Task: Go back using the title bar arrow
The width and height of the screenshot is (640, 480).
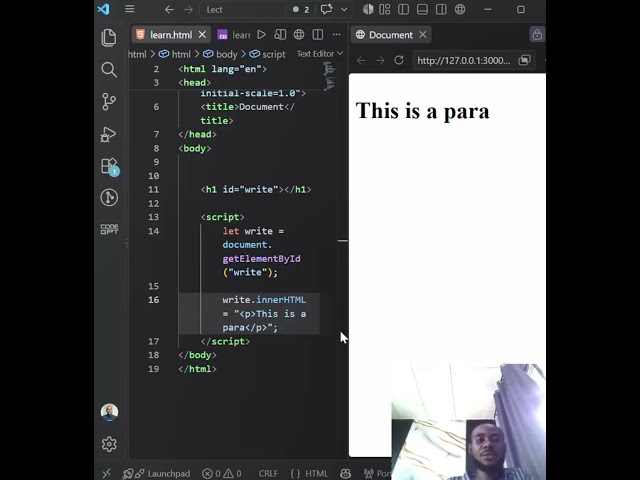Action: click(169, 9)
